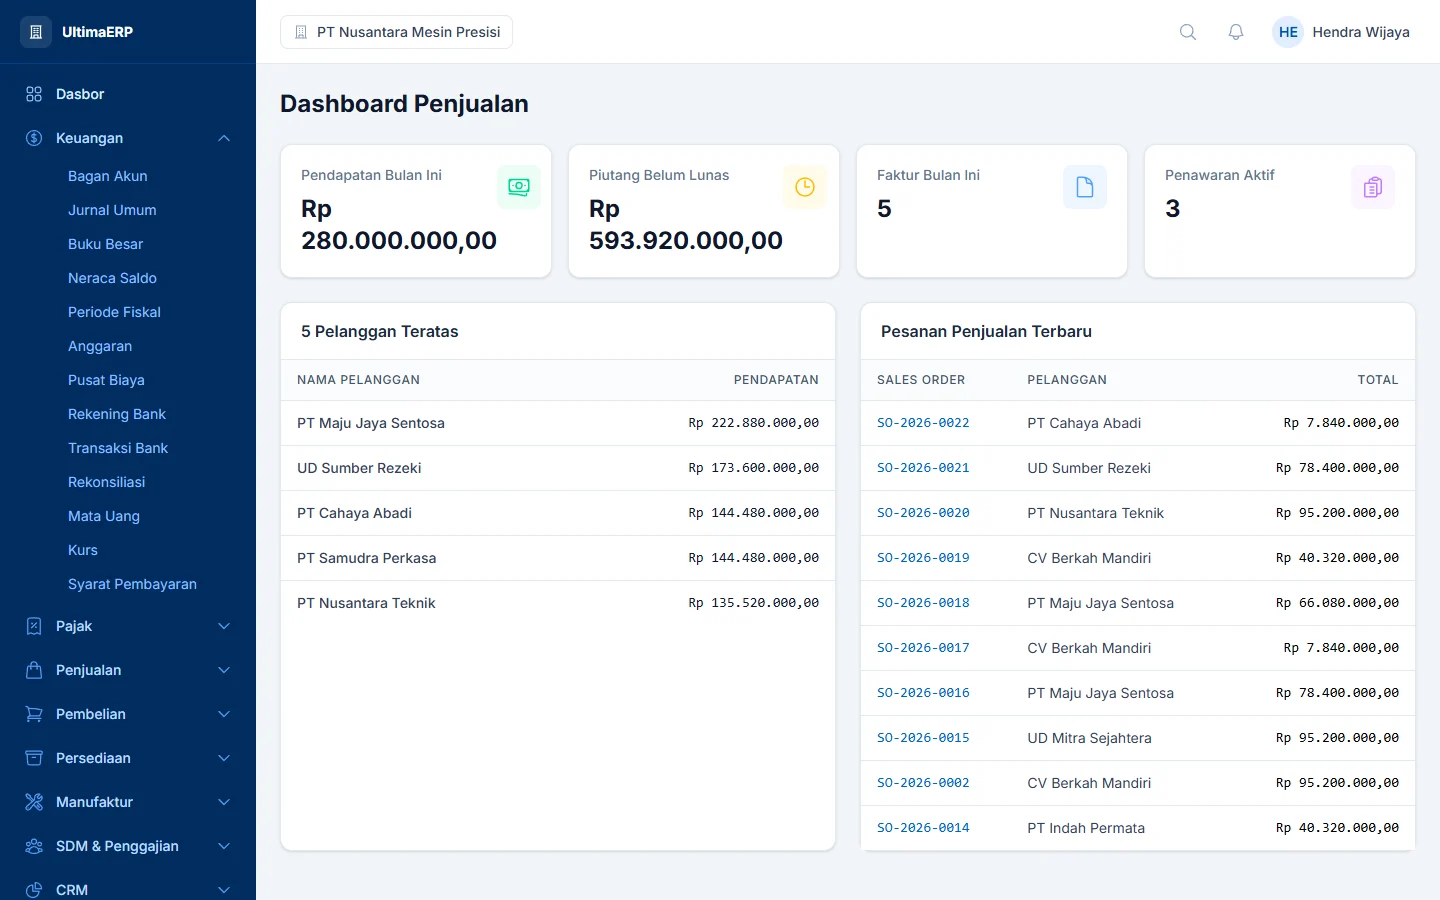Open the Syarat Pembayaran page
Image resolution: width=1440 pixels, height=900 pixels.
click(132, 584)
